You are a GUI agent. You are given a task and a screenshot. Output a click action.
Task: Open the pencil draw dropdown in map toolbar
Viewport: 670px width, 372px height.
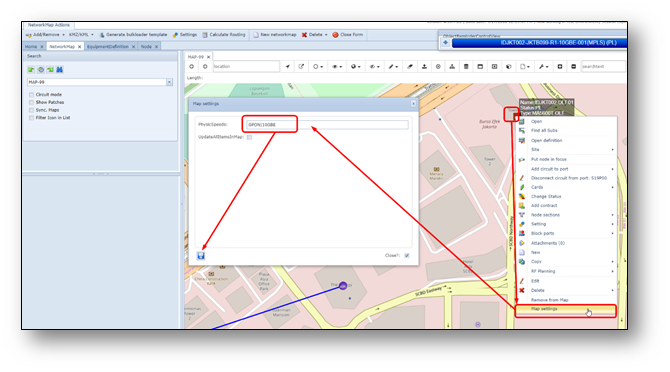[x=393, y=67]
